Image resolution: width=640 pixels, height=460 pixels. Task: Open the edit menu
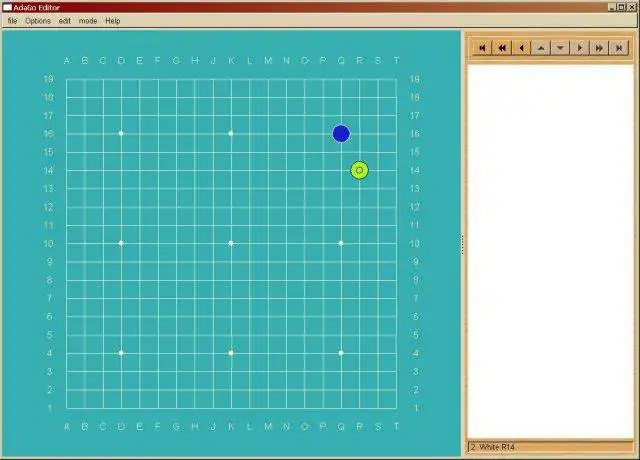coord(64,21)
